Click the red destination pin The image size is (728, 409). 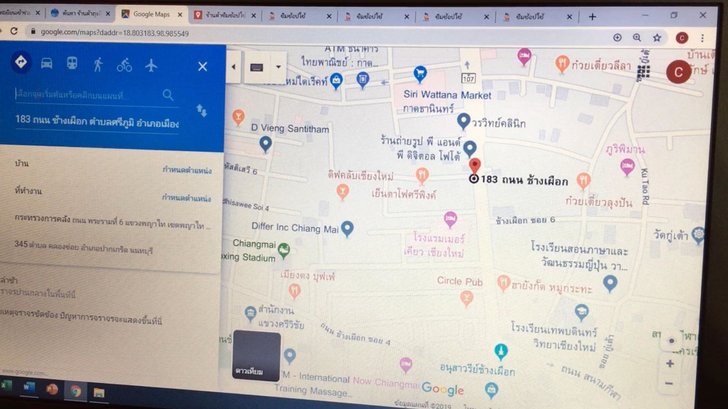pyautogui.click(x=474, y=165)
